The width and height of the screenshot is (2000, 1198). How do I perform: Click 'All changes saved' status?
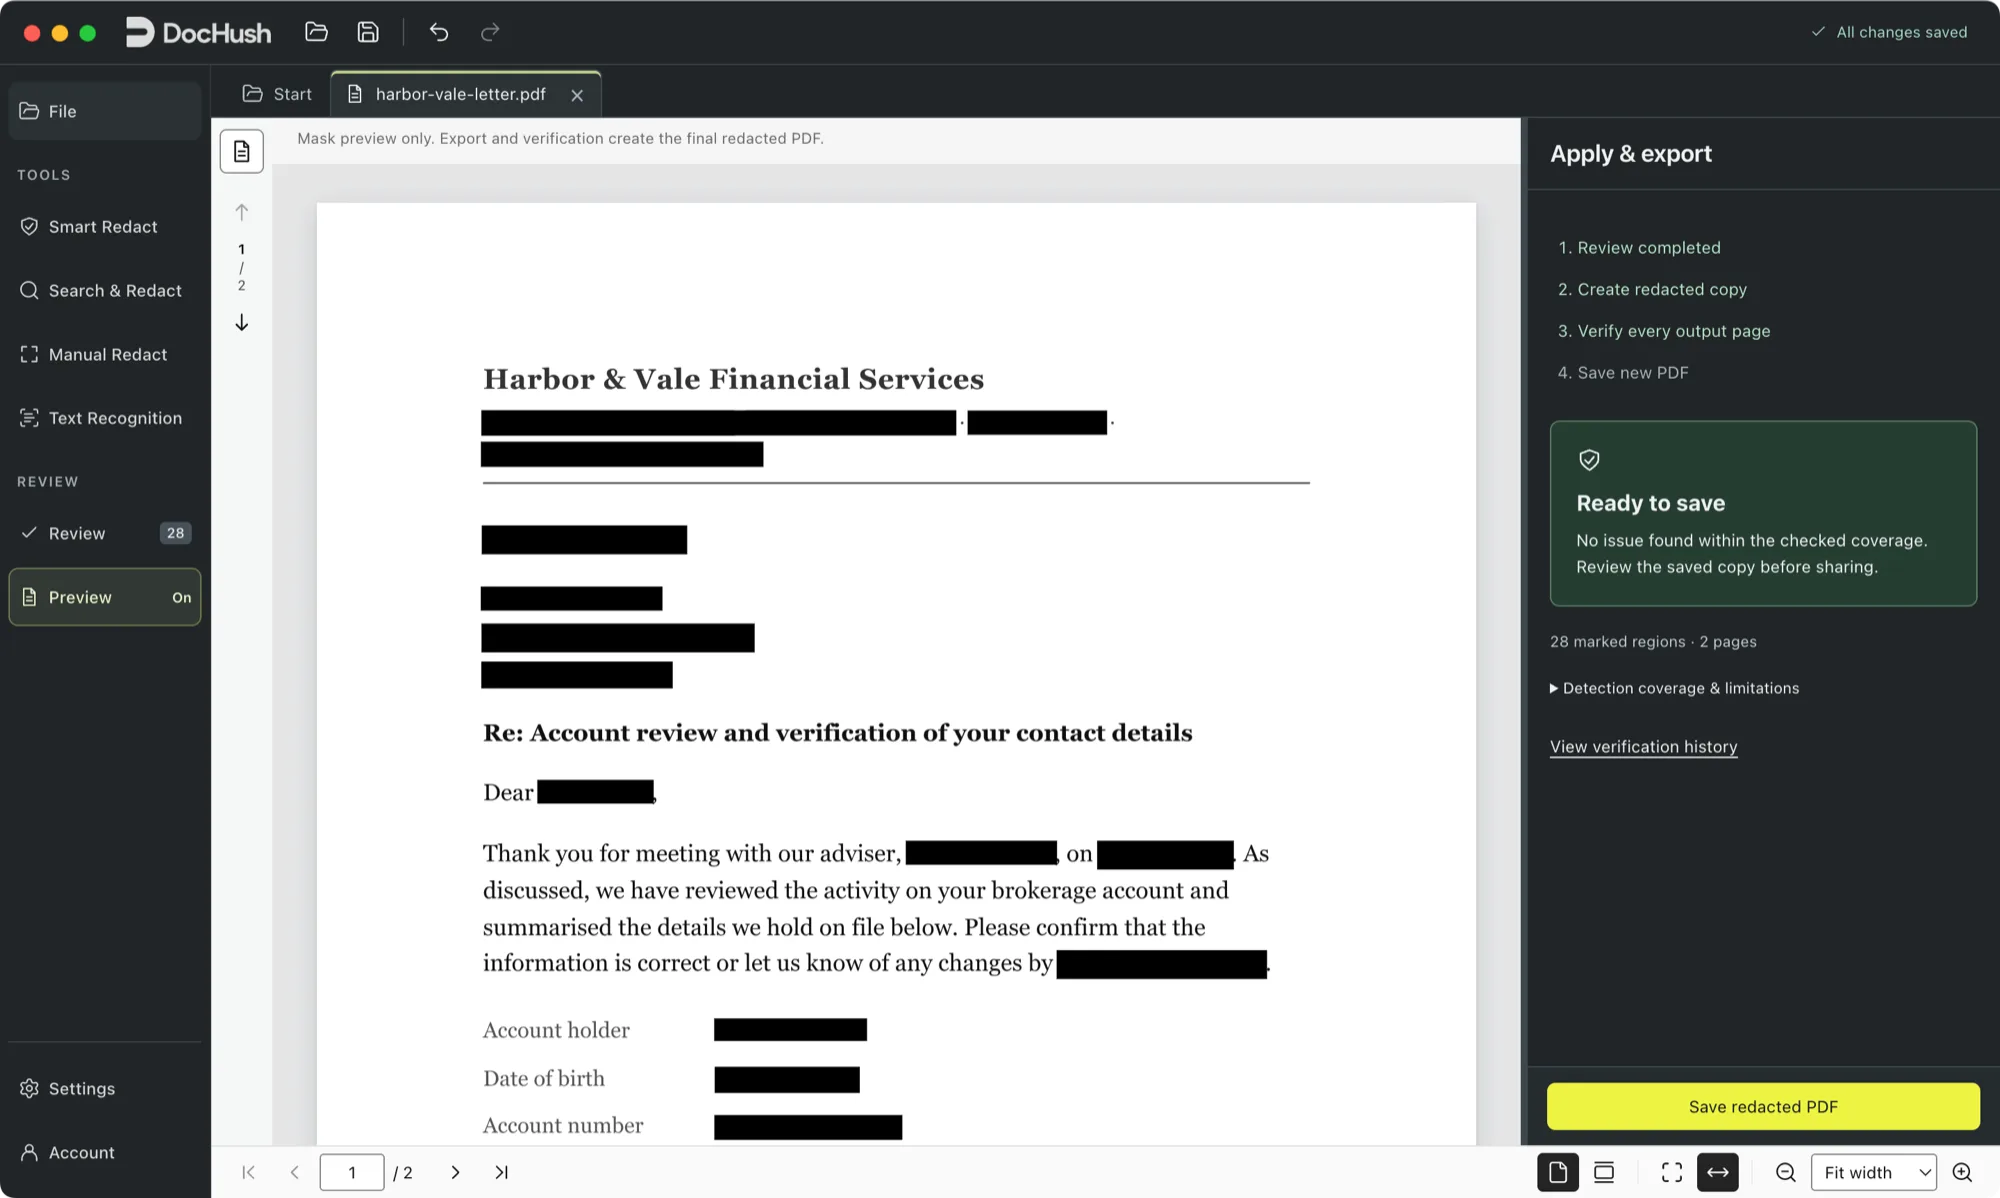coord(1889,32)
